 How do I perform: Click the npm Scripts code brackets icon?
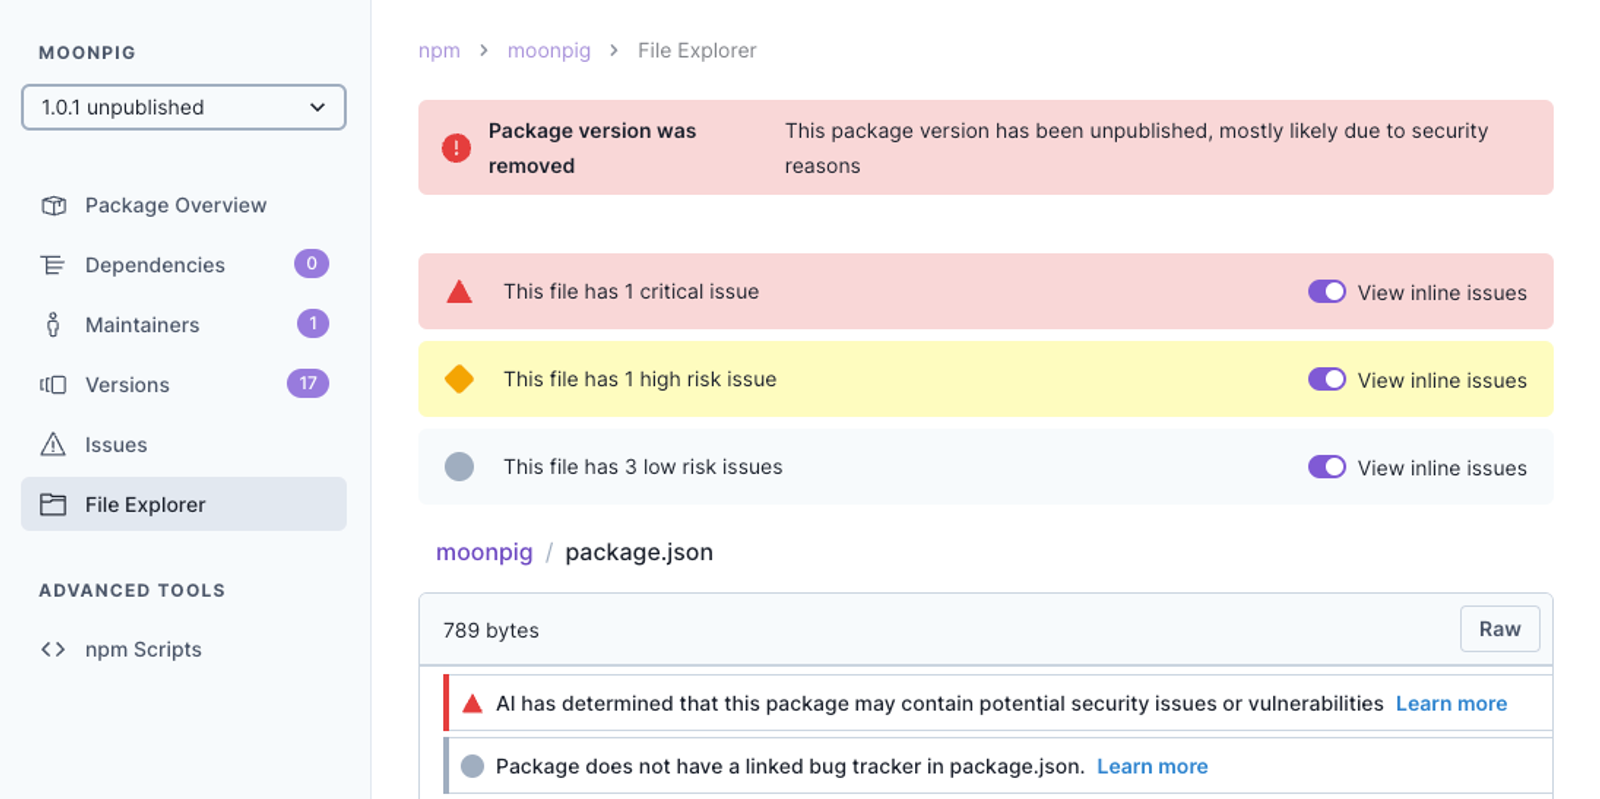[53, 649]
